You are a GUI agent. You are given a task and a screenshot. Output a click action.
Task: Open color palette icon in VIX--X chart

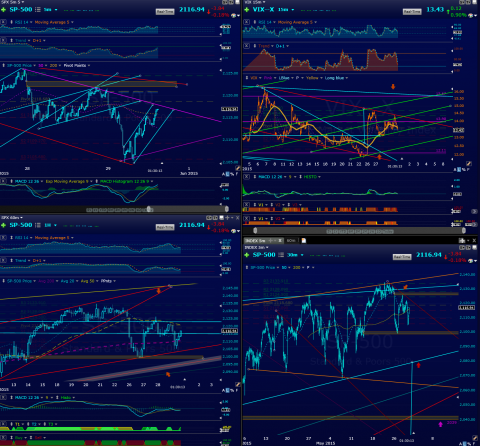pos(471,15)
